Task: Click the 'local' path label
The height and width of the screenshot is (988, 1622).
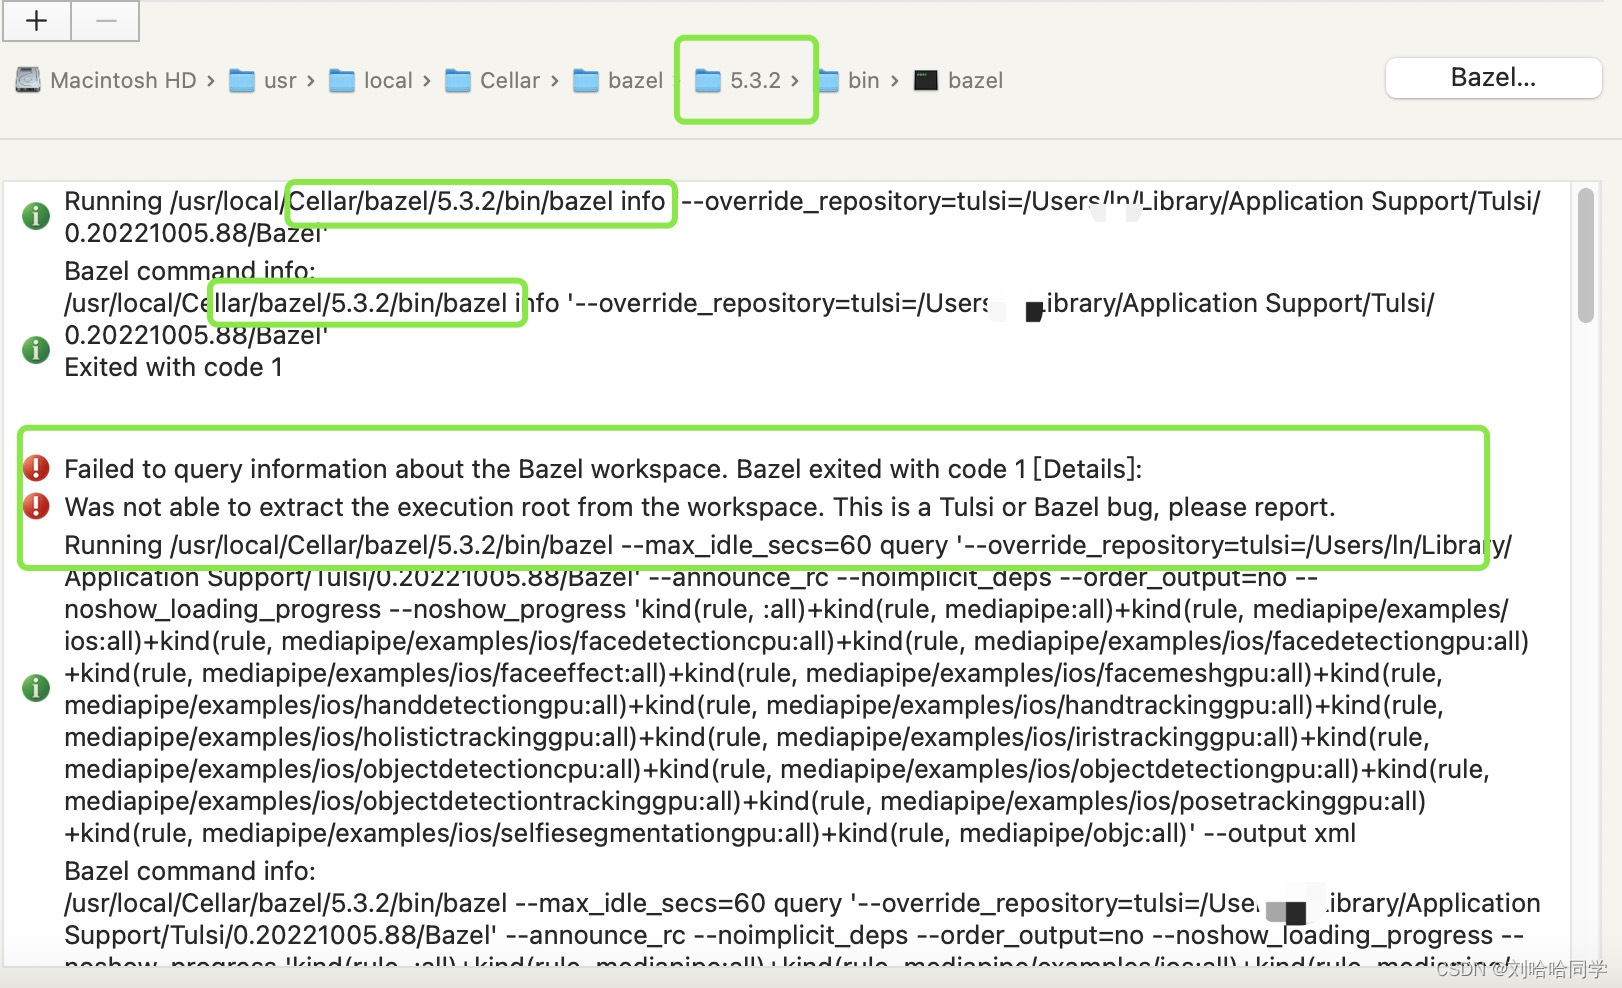Action: (388, 80)
